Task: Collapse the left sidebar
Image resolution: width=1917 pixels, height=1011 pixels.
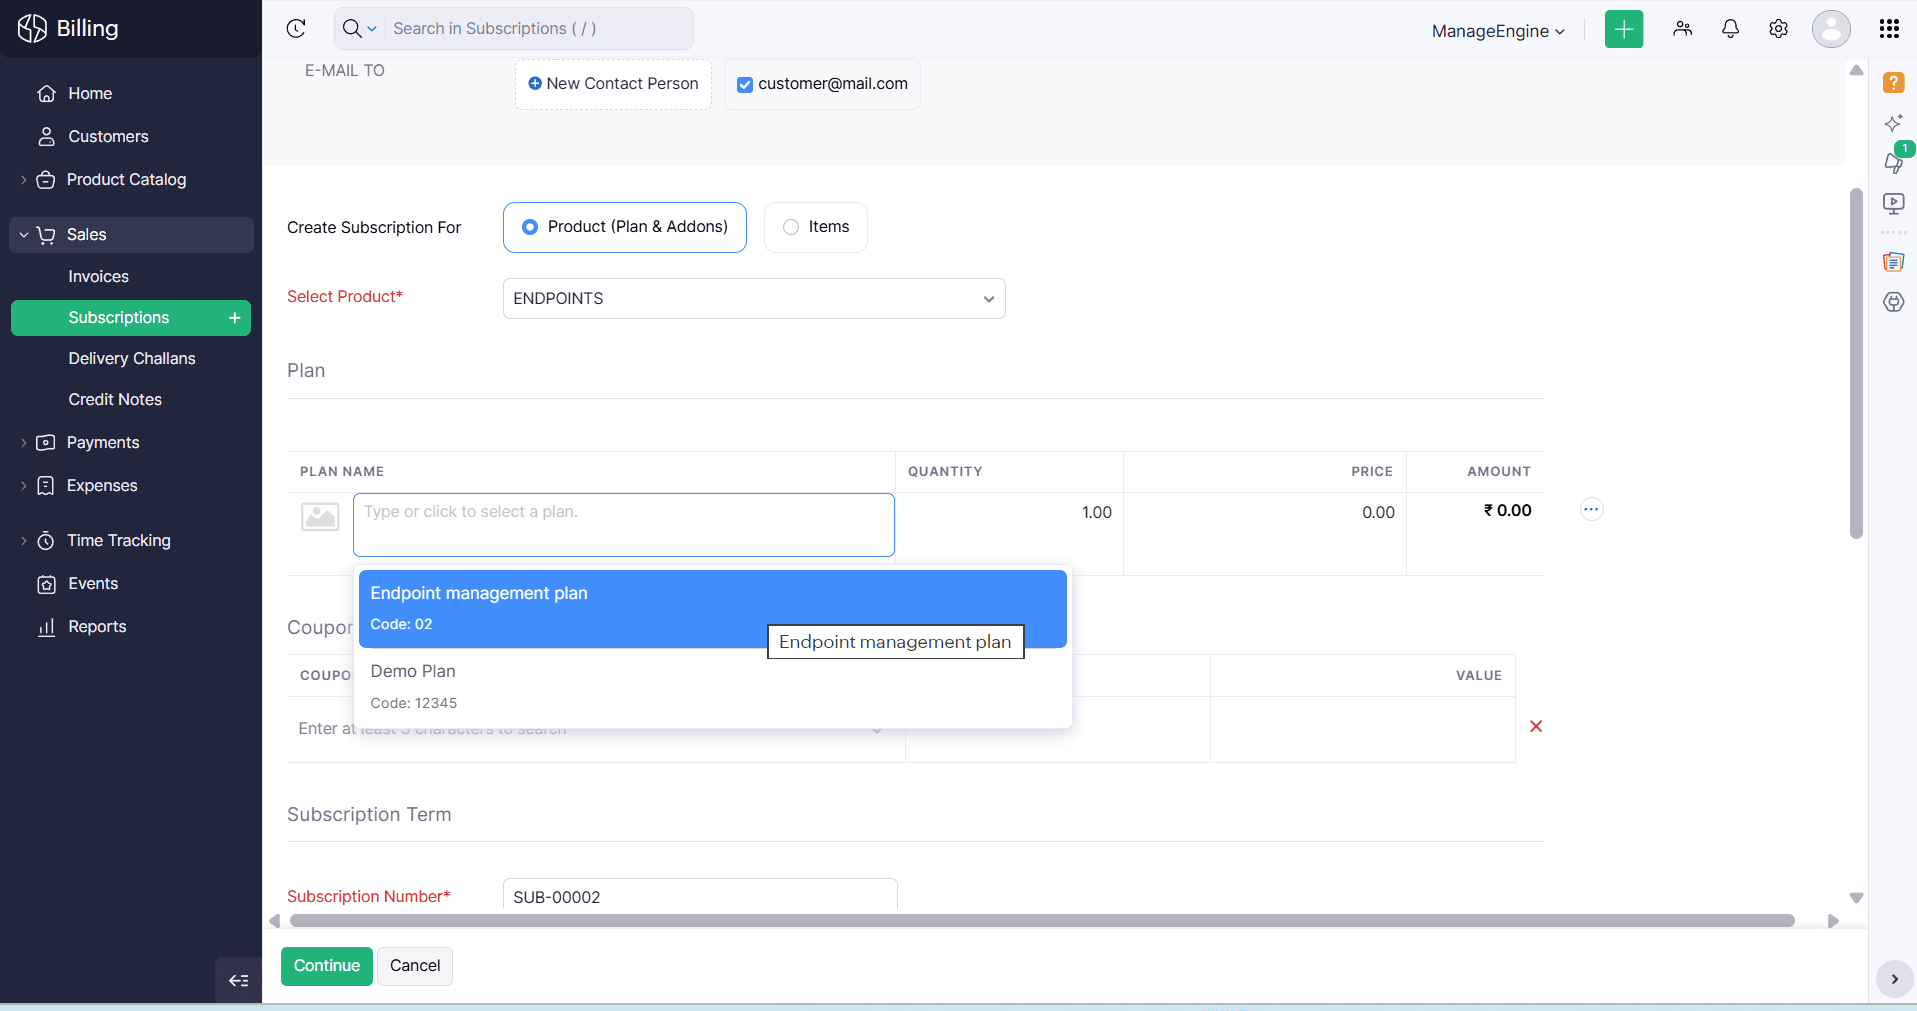Action: click(x=238, y=981)
